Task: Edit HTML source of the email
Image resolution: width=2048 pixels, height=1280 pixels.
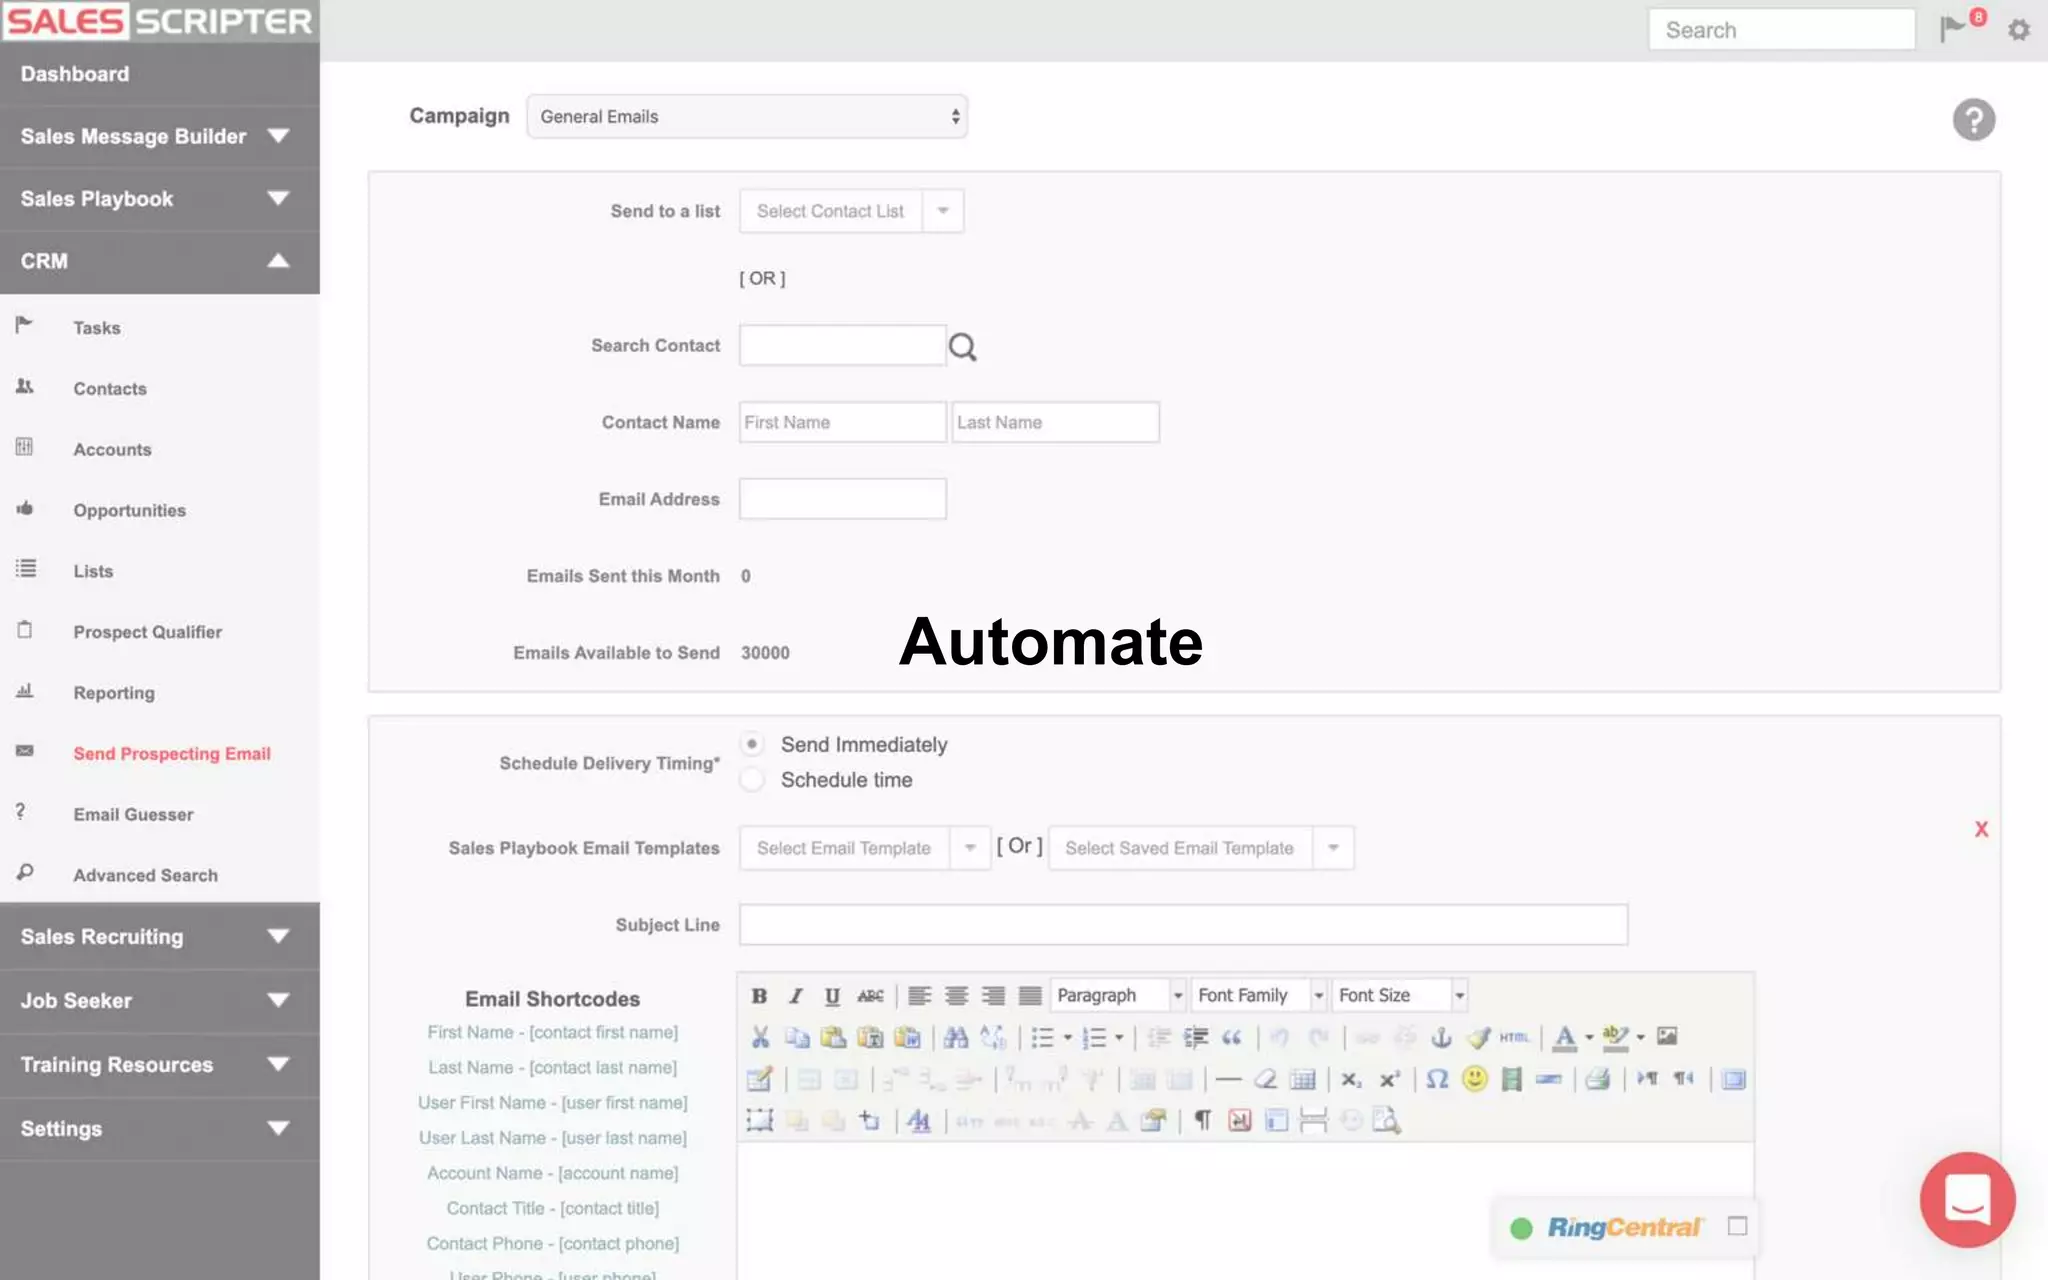Action: coord(1514,1038)
